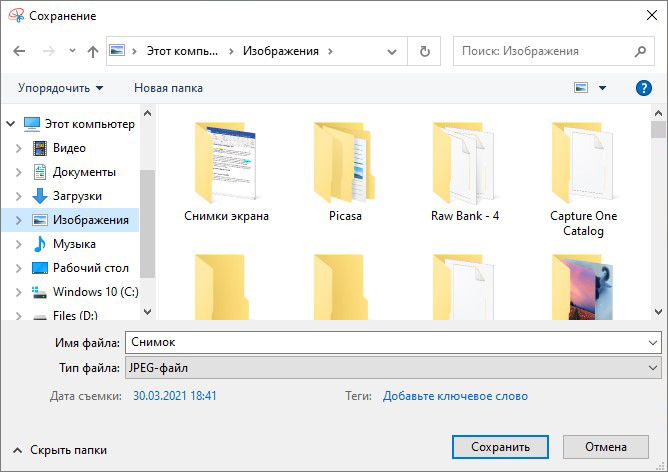
Task: Select the Capture One Catalog folder
Action: click(583, 177)
